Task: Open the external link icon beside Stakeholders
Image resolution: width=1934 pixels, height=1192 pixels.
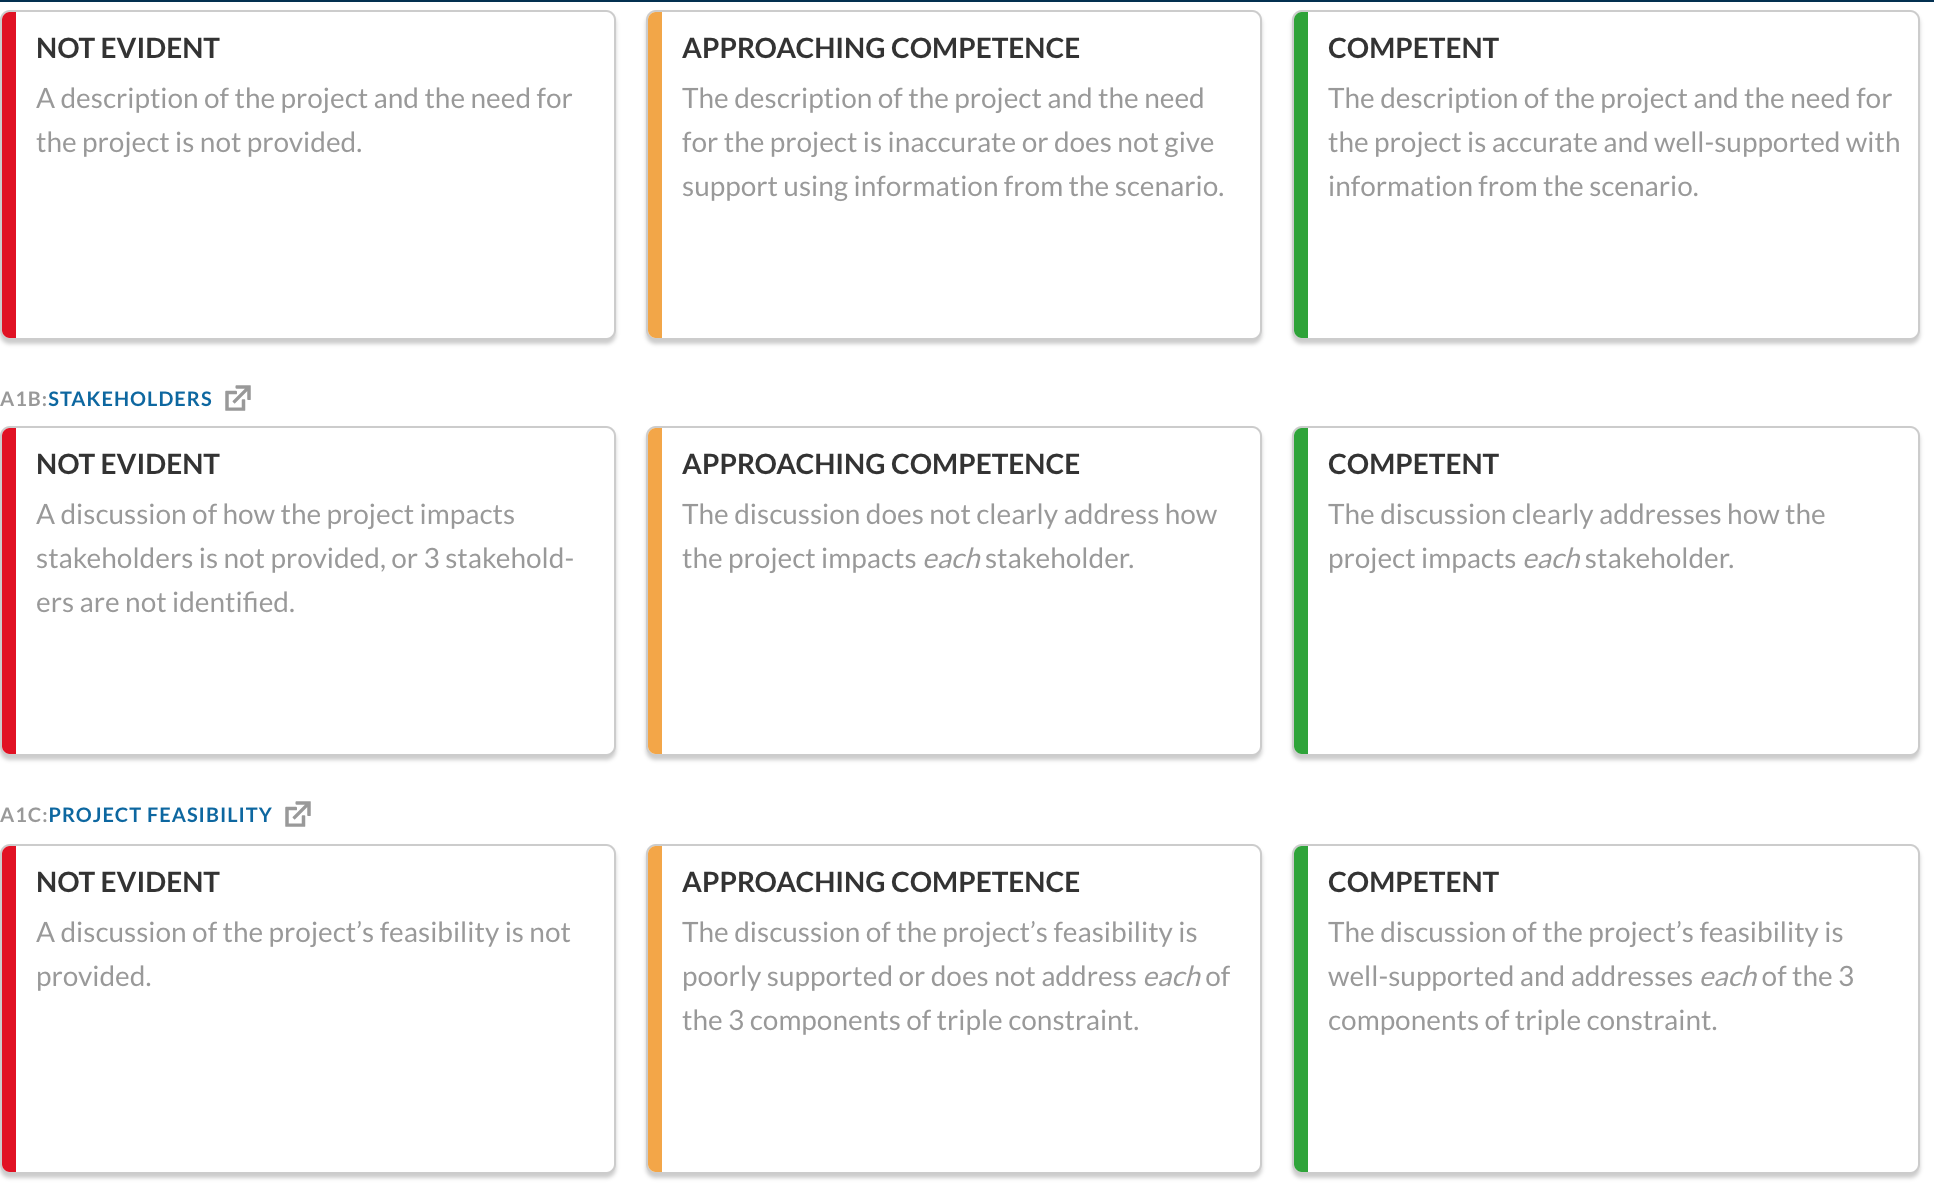Action: pos(238,398)
